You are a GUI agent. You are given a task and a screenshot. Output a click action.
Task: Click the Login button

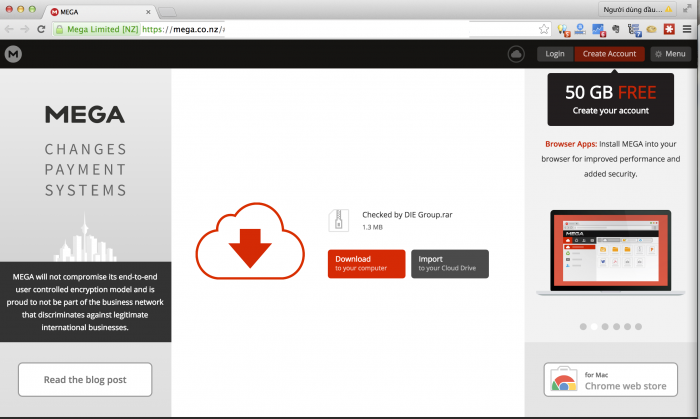555,54
